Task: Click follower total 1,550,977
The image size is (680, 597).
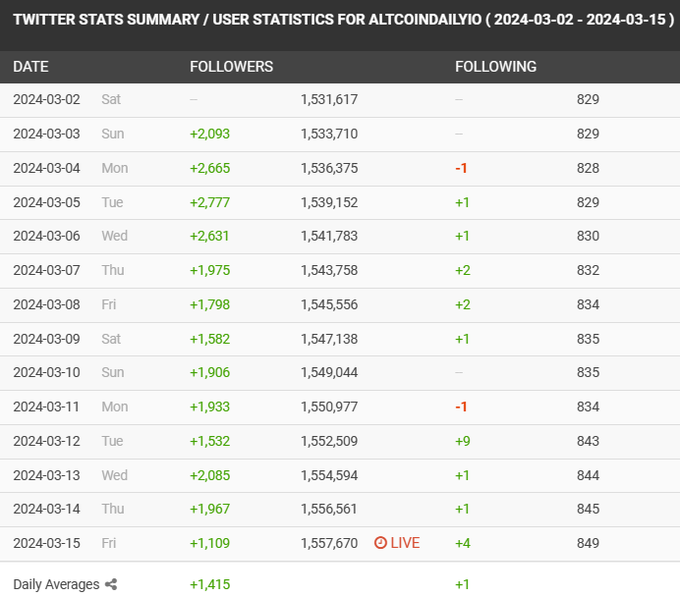Action: coord(329,407)
